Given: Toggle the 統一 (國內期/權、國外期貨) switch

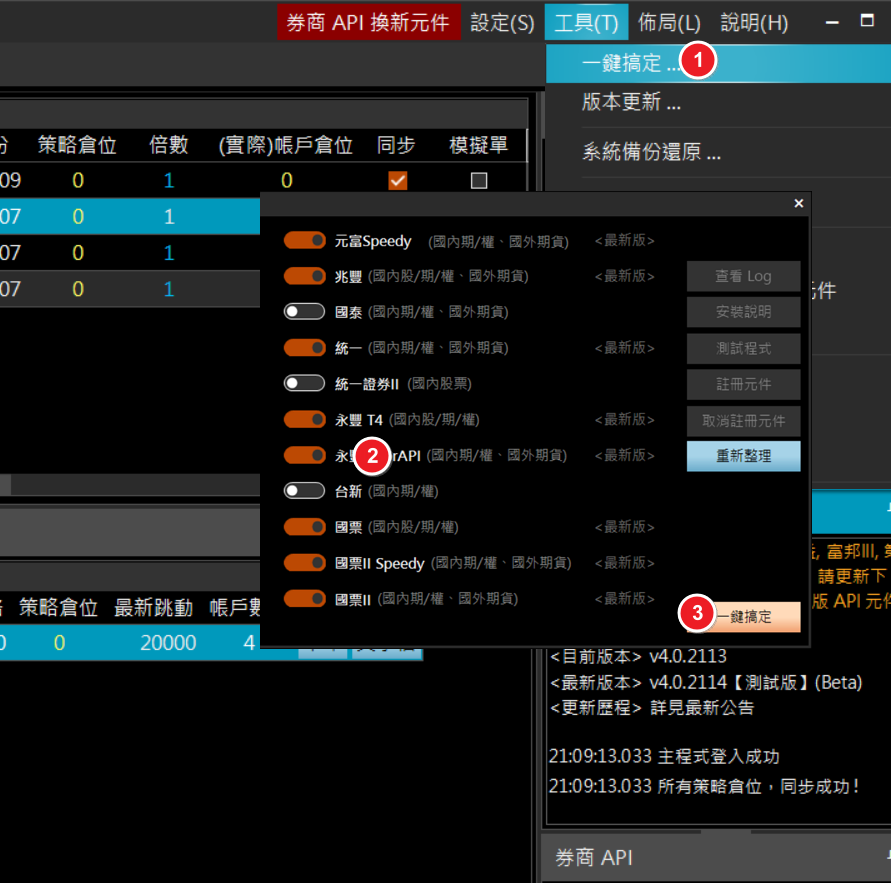Looking at the screenshot, I should (x=305, y=348).
